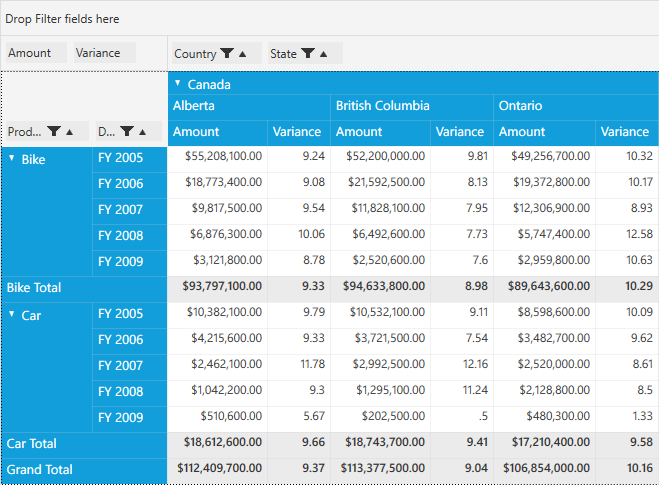Click the D... row field sort arrow
Screen dimensions: 659x485
142,131
